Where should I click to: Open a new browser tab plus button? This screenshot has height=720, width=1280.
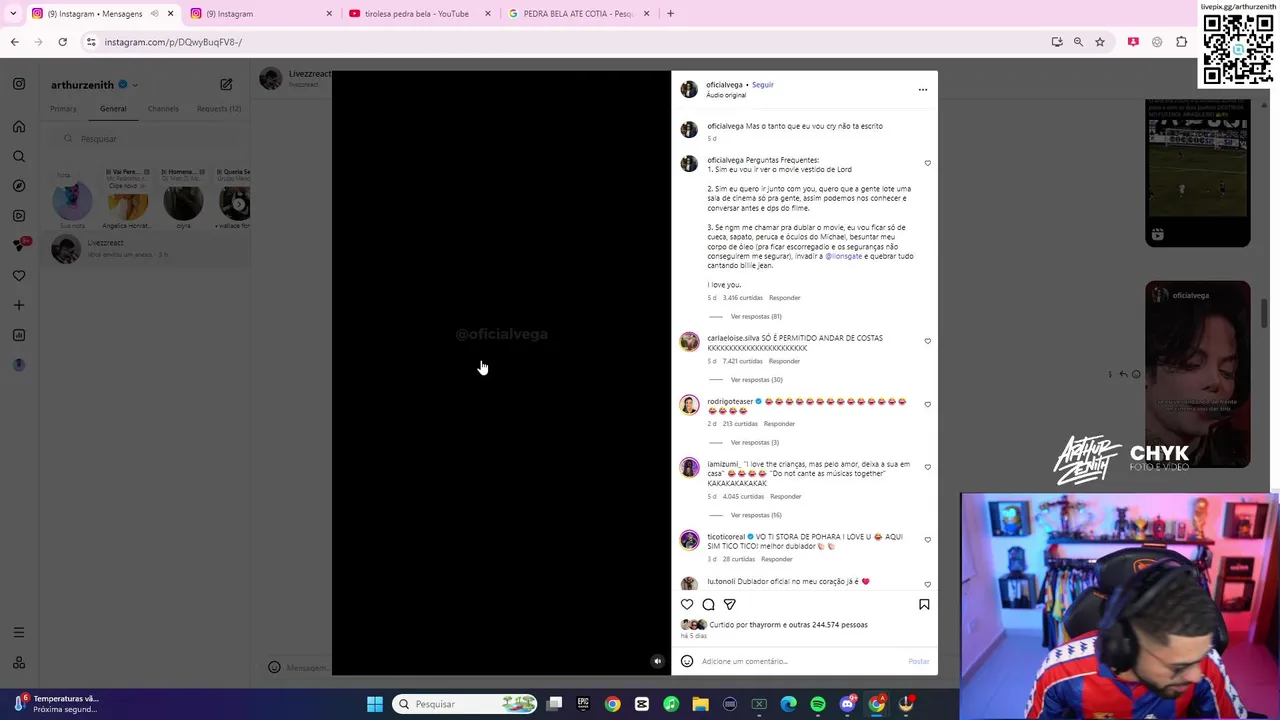click(670, 14)
